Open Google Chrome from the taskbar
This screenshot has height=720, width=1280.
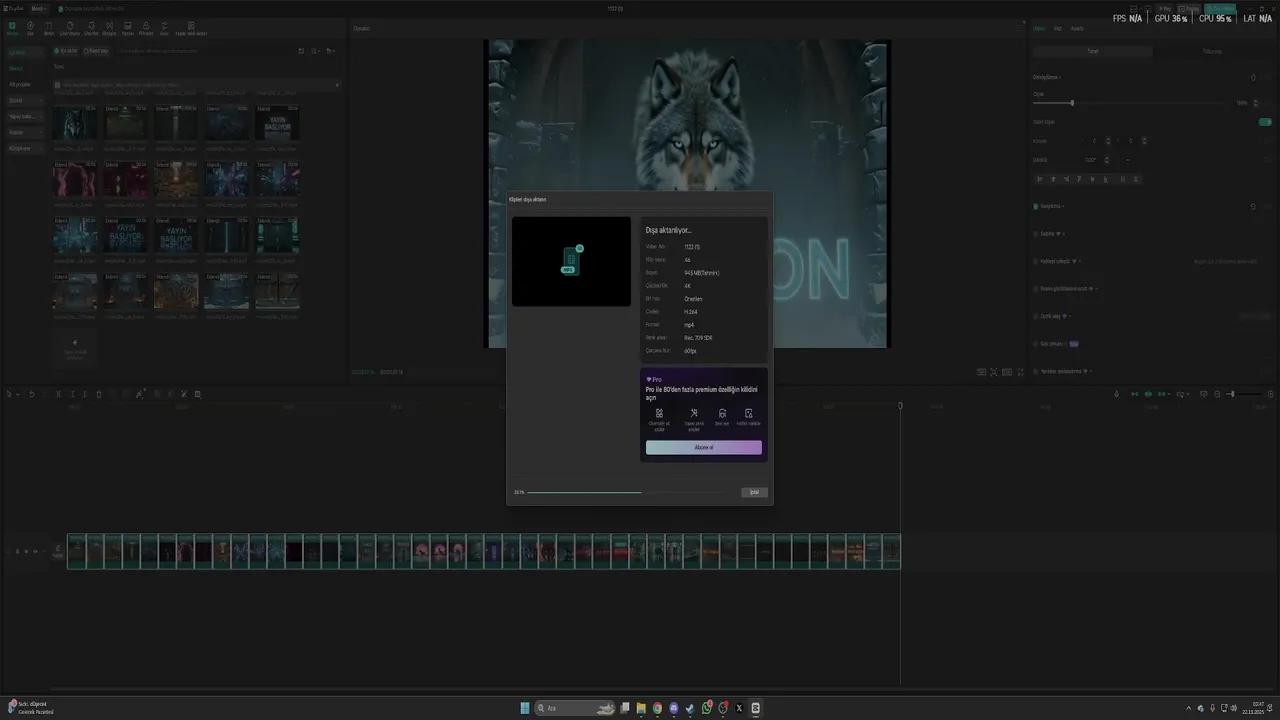tap(657, 708)
